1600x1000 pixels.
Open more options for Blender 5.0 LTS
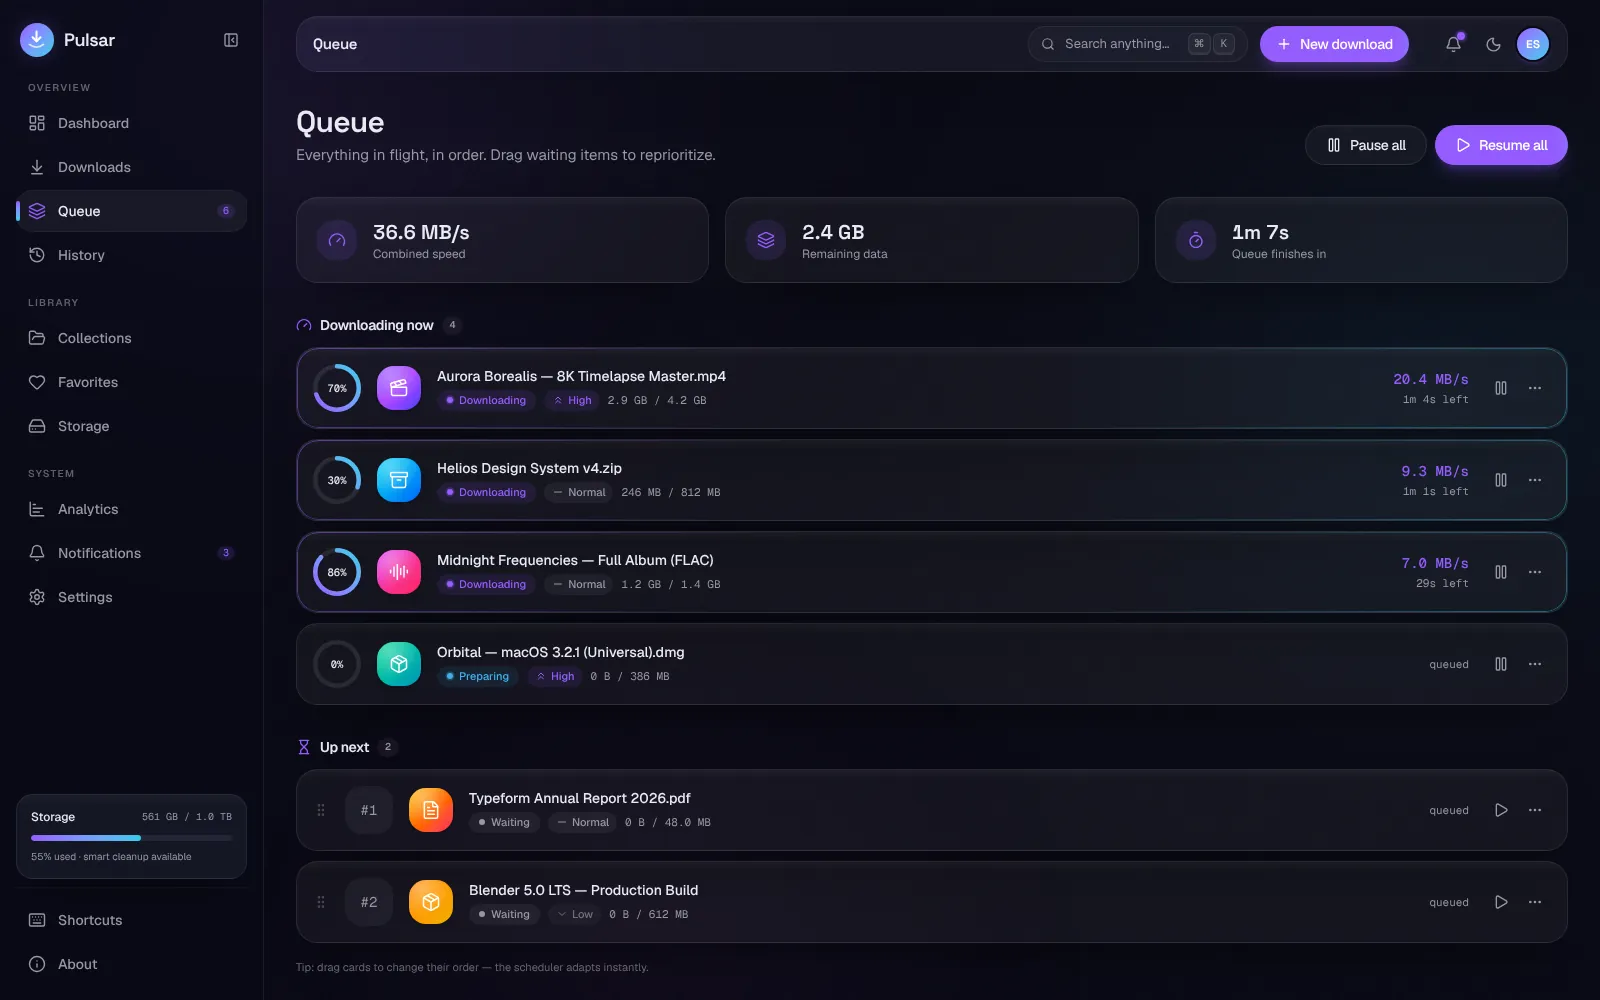point(1535,902)
